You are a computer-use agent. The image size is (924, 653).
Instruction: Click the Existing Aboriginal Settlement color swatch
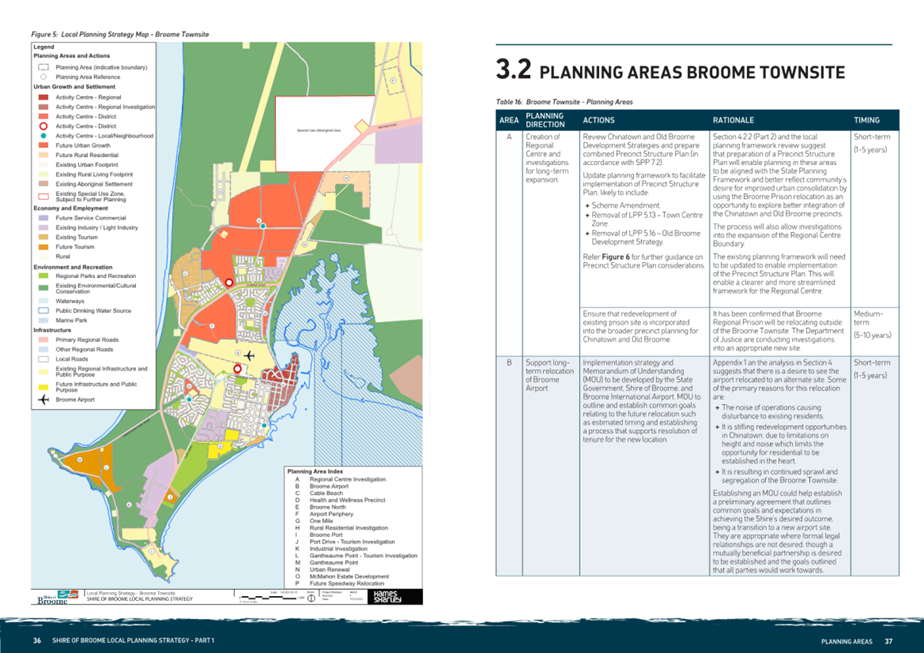click(44, 184)
